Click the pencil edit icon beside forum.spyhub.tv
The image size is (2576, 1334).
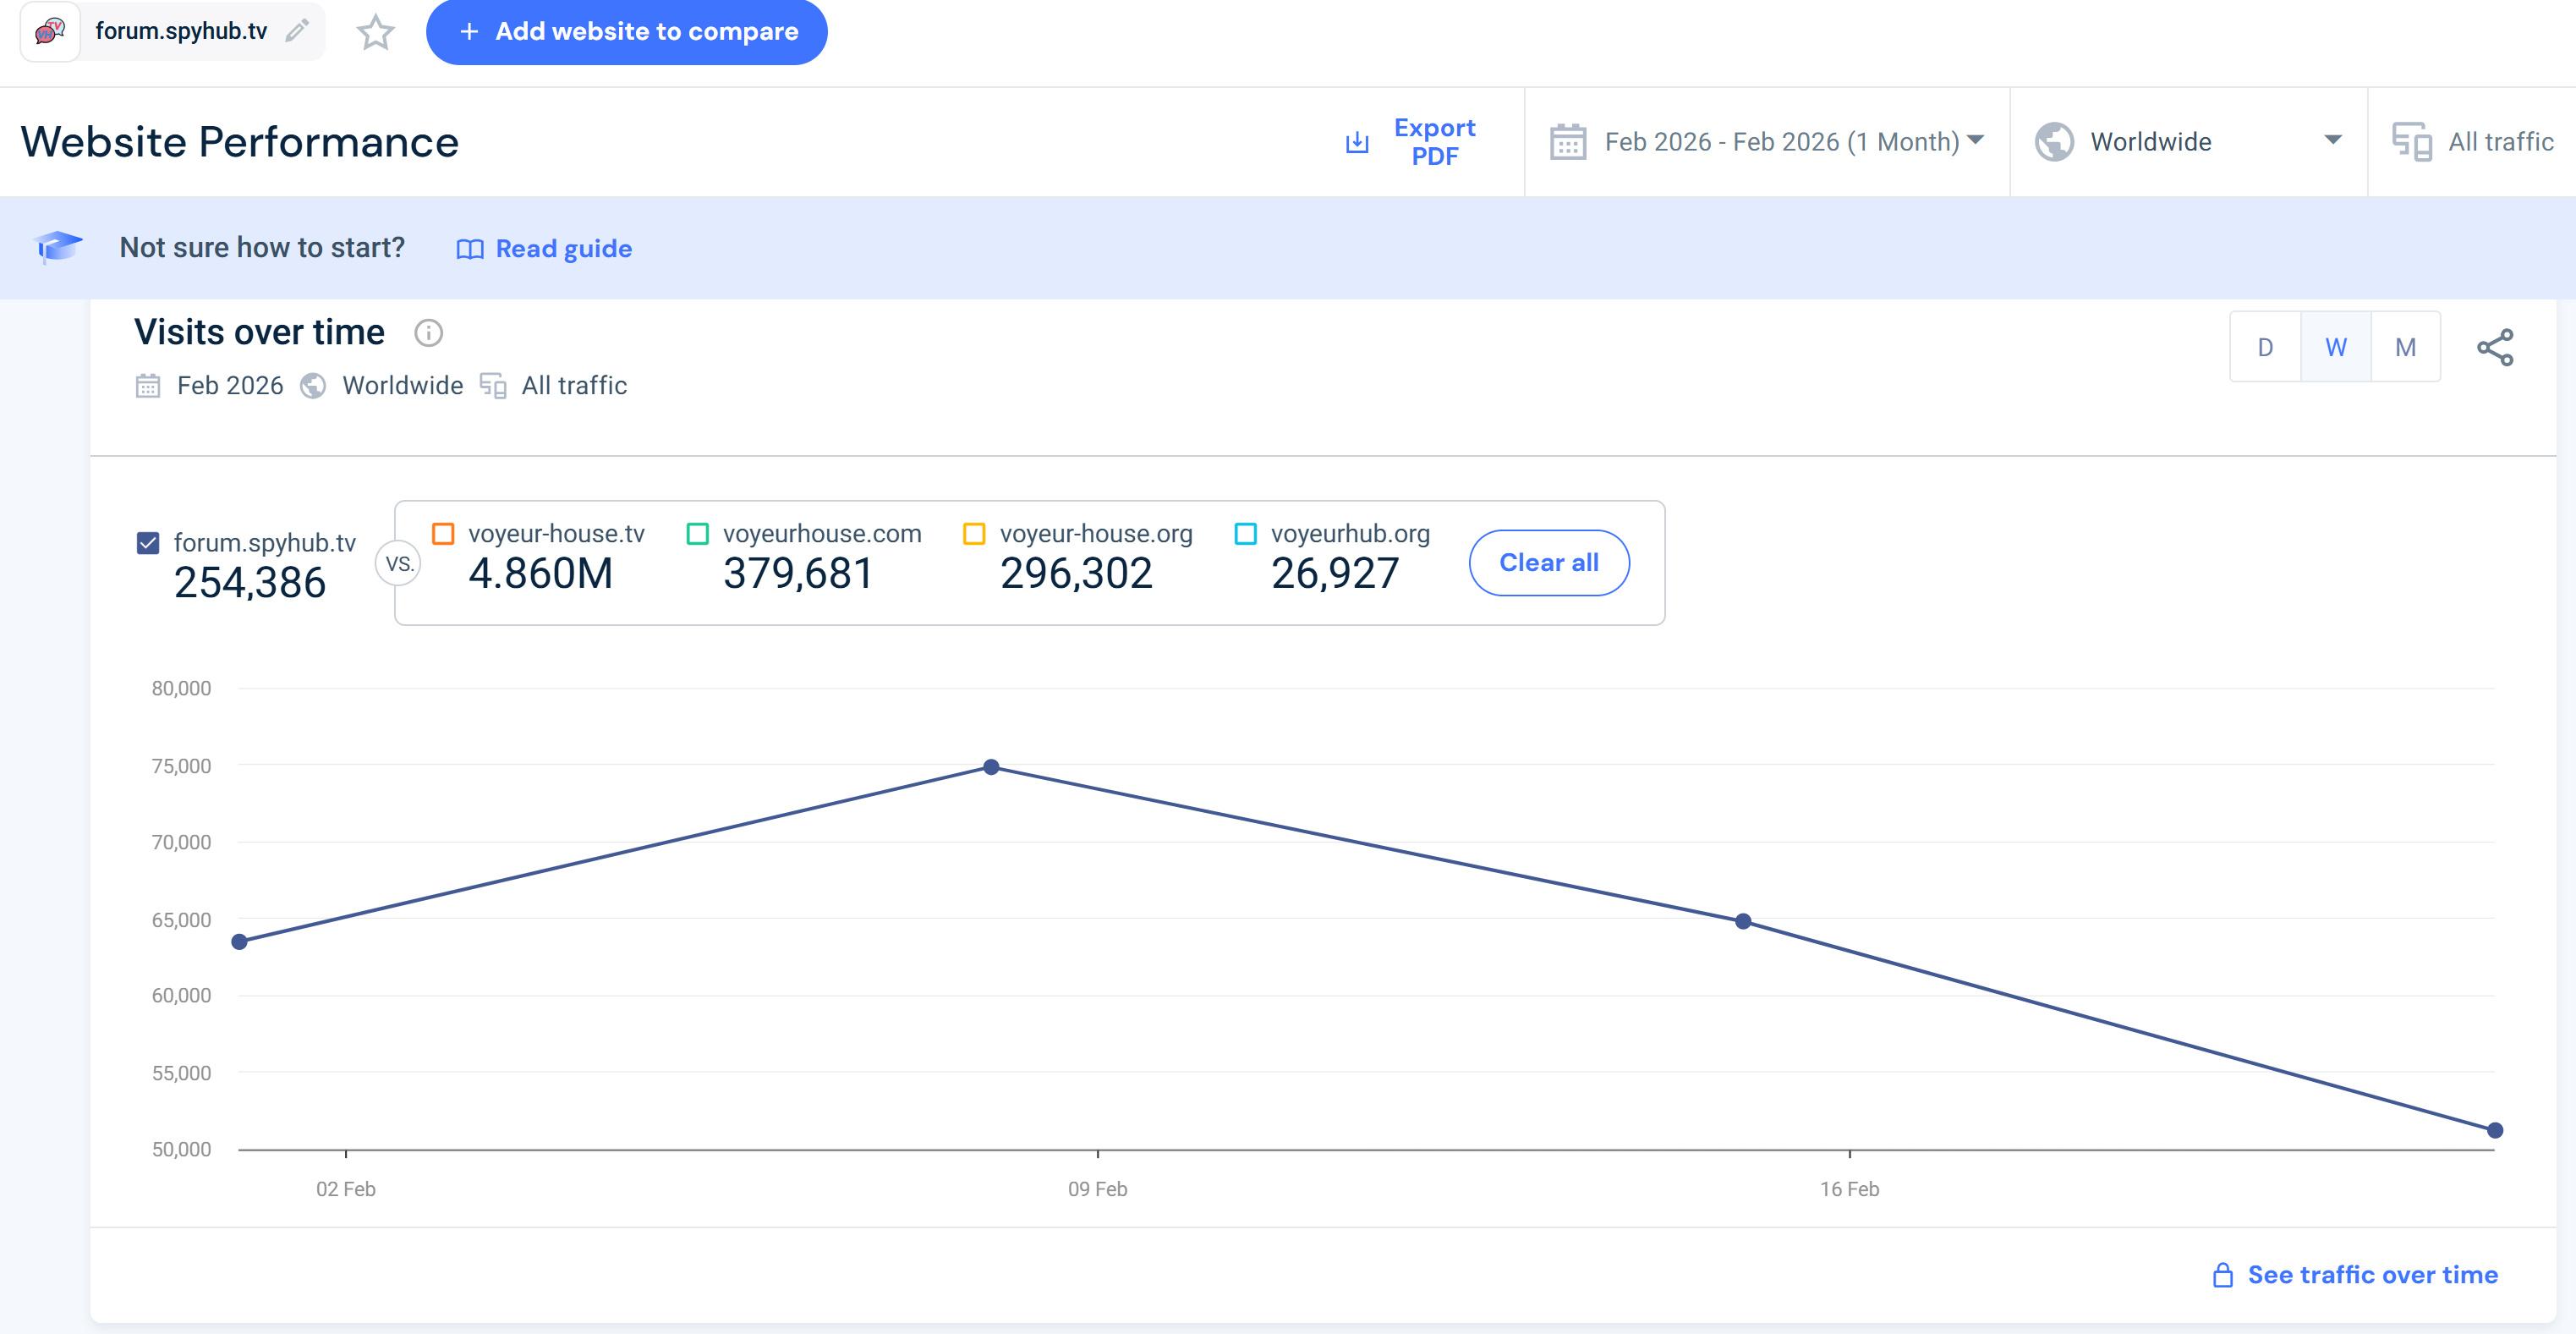[x=296, y=31]
